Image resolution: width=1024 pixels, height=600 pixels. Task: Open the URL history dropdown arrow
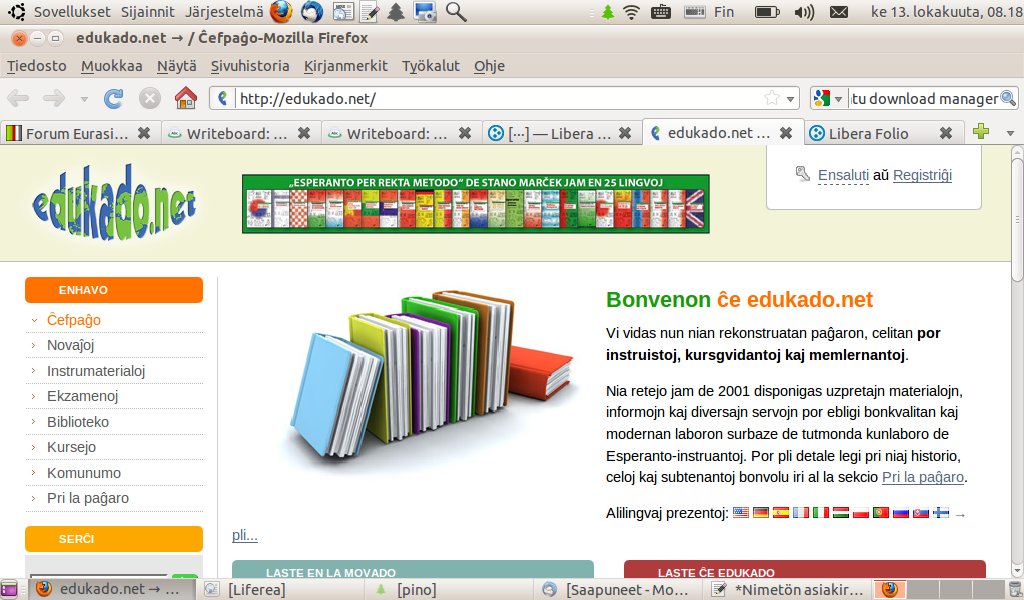[x=790, y=99]
